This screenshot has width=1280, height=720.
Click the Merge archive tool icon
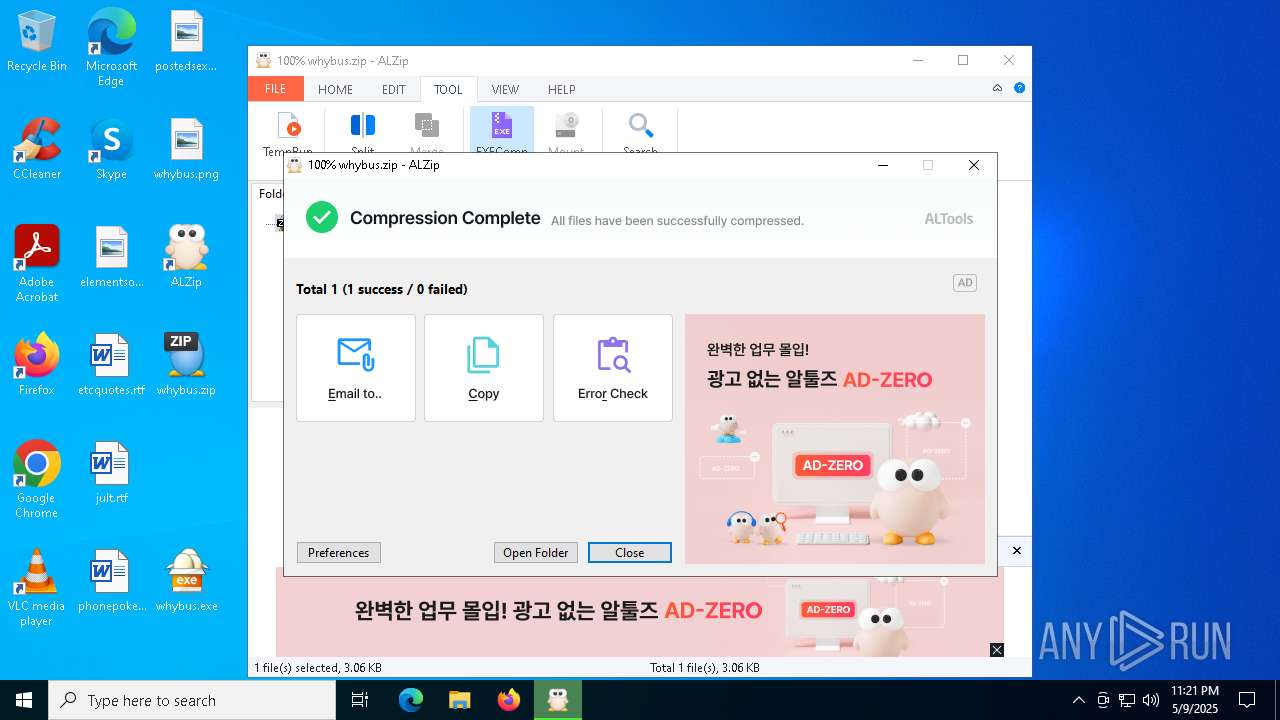coord(427,128)
